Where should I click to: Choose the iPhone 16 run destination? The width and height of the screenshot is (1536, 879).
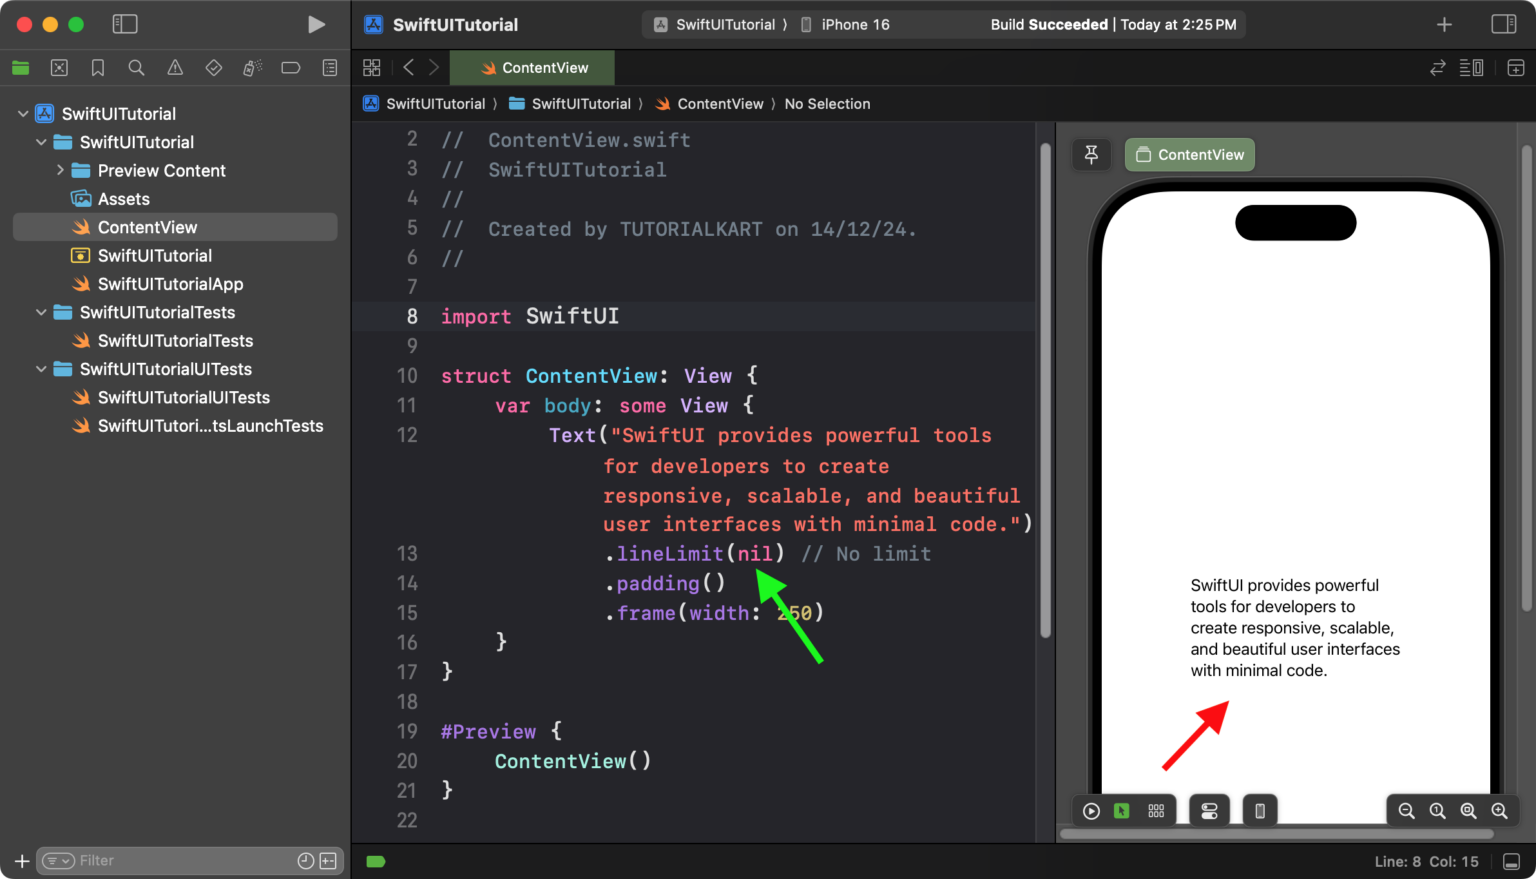point(845,24)
